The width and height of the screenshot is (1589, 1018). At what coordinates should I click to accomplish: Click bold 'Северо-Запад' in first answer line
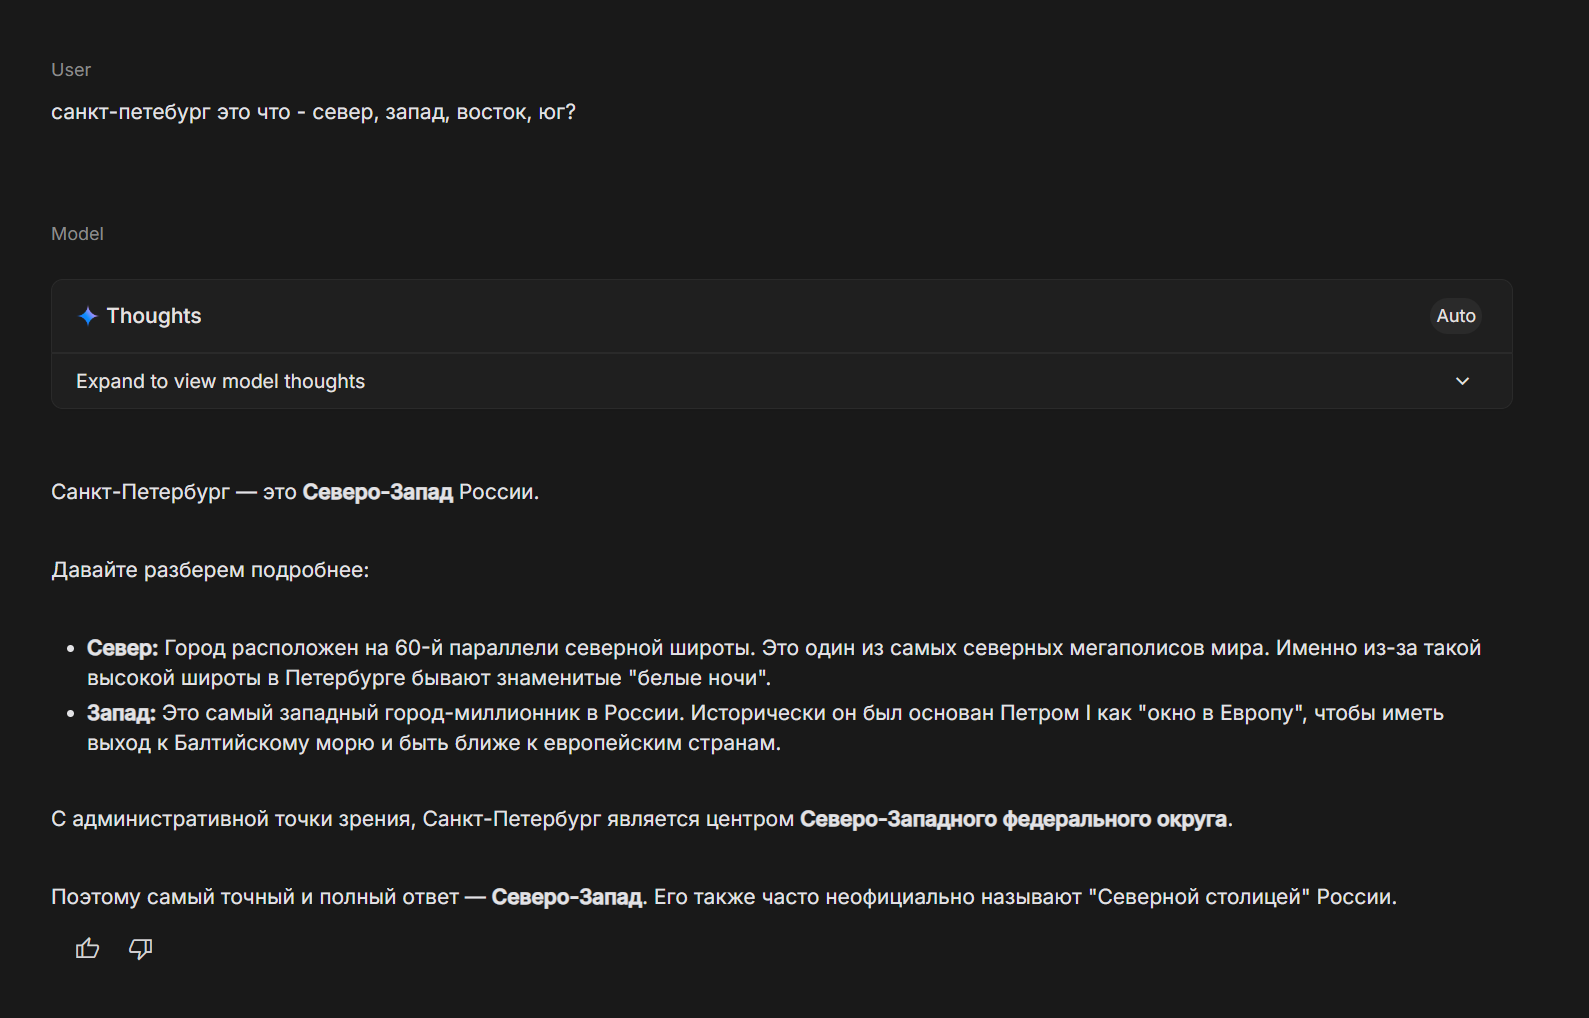[x=377, y=492]
